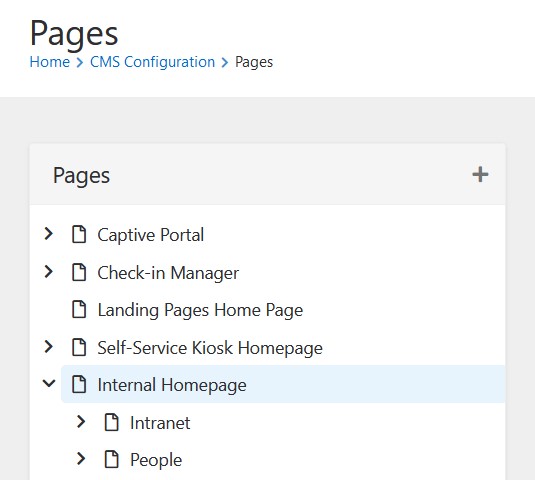Open the Home breadcrumb link
Screen dimensions: 535x480
coord(50,62)
